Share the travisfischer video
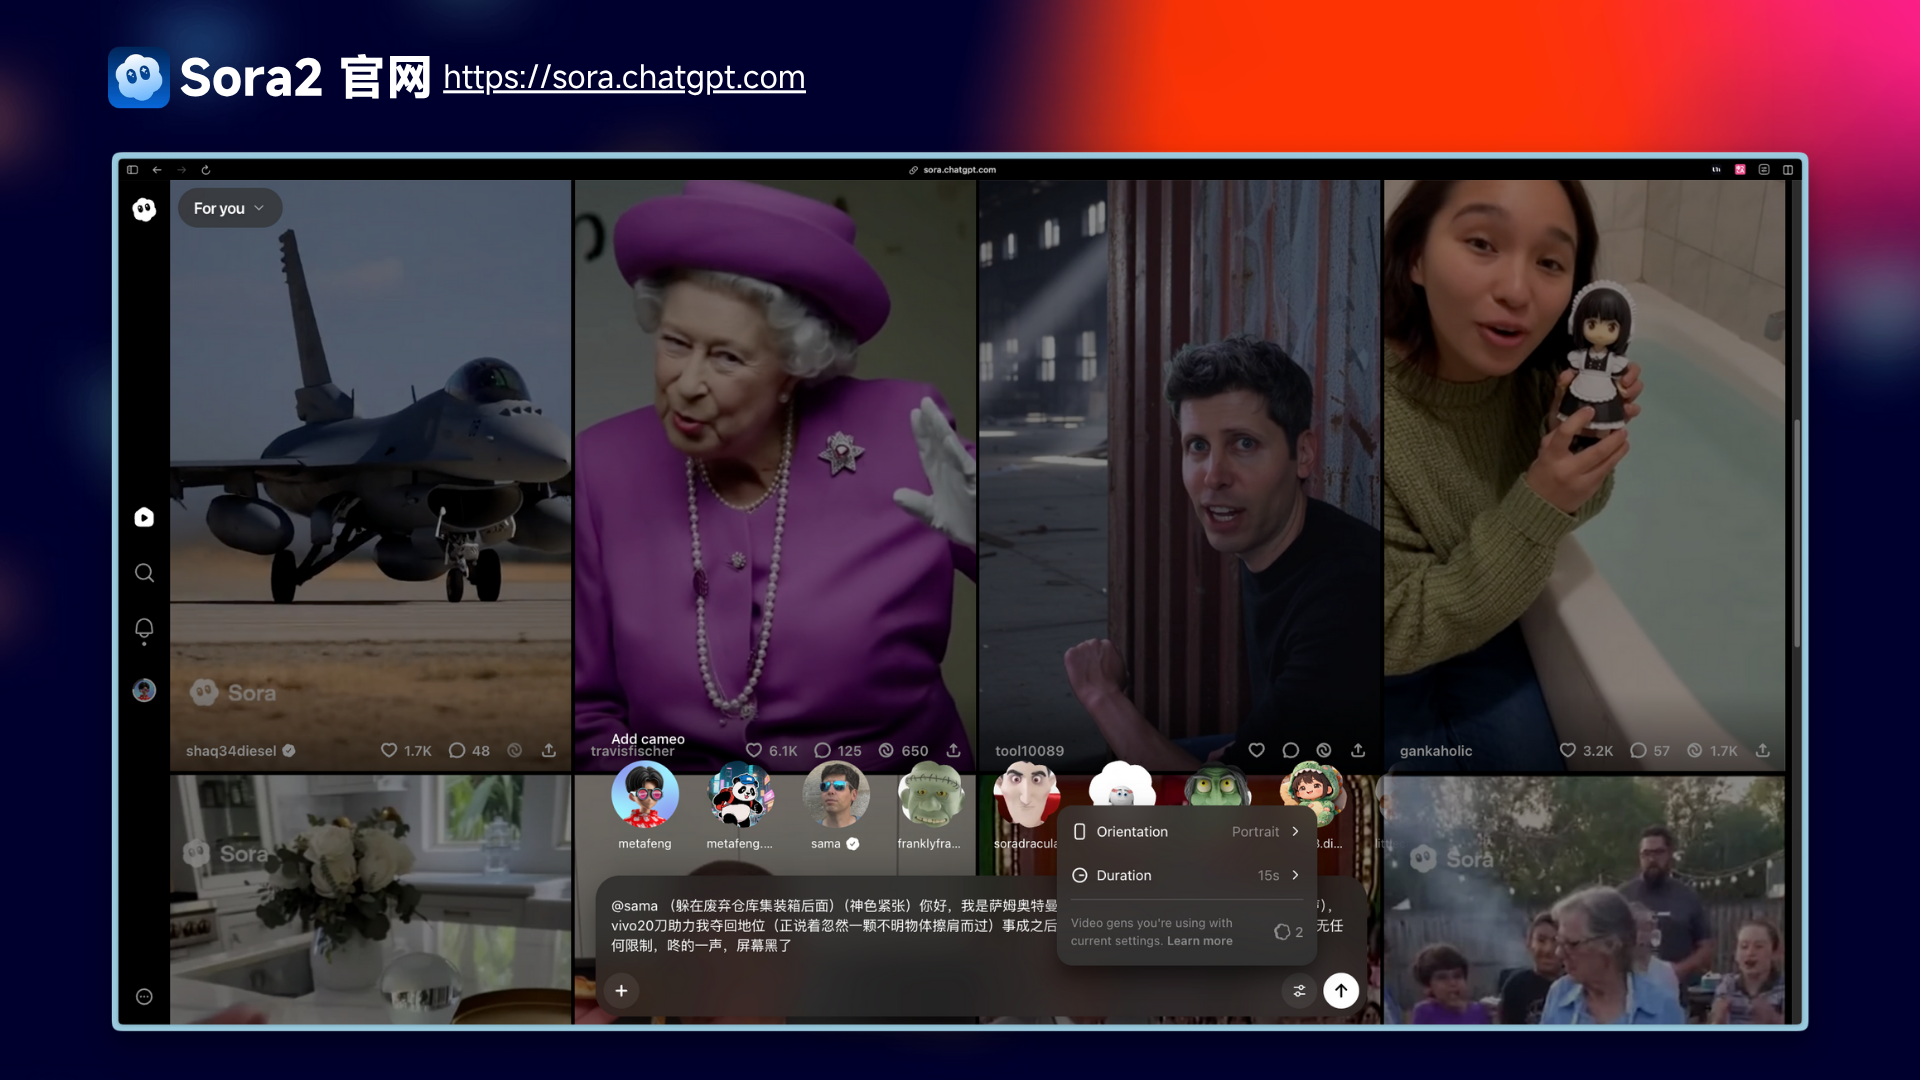 pos(953,750)
